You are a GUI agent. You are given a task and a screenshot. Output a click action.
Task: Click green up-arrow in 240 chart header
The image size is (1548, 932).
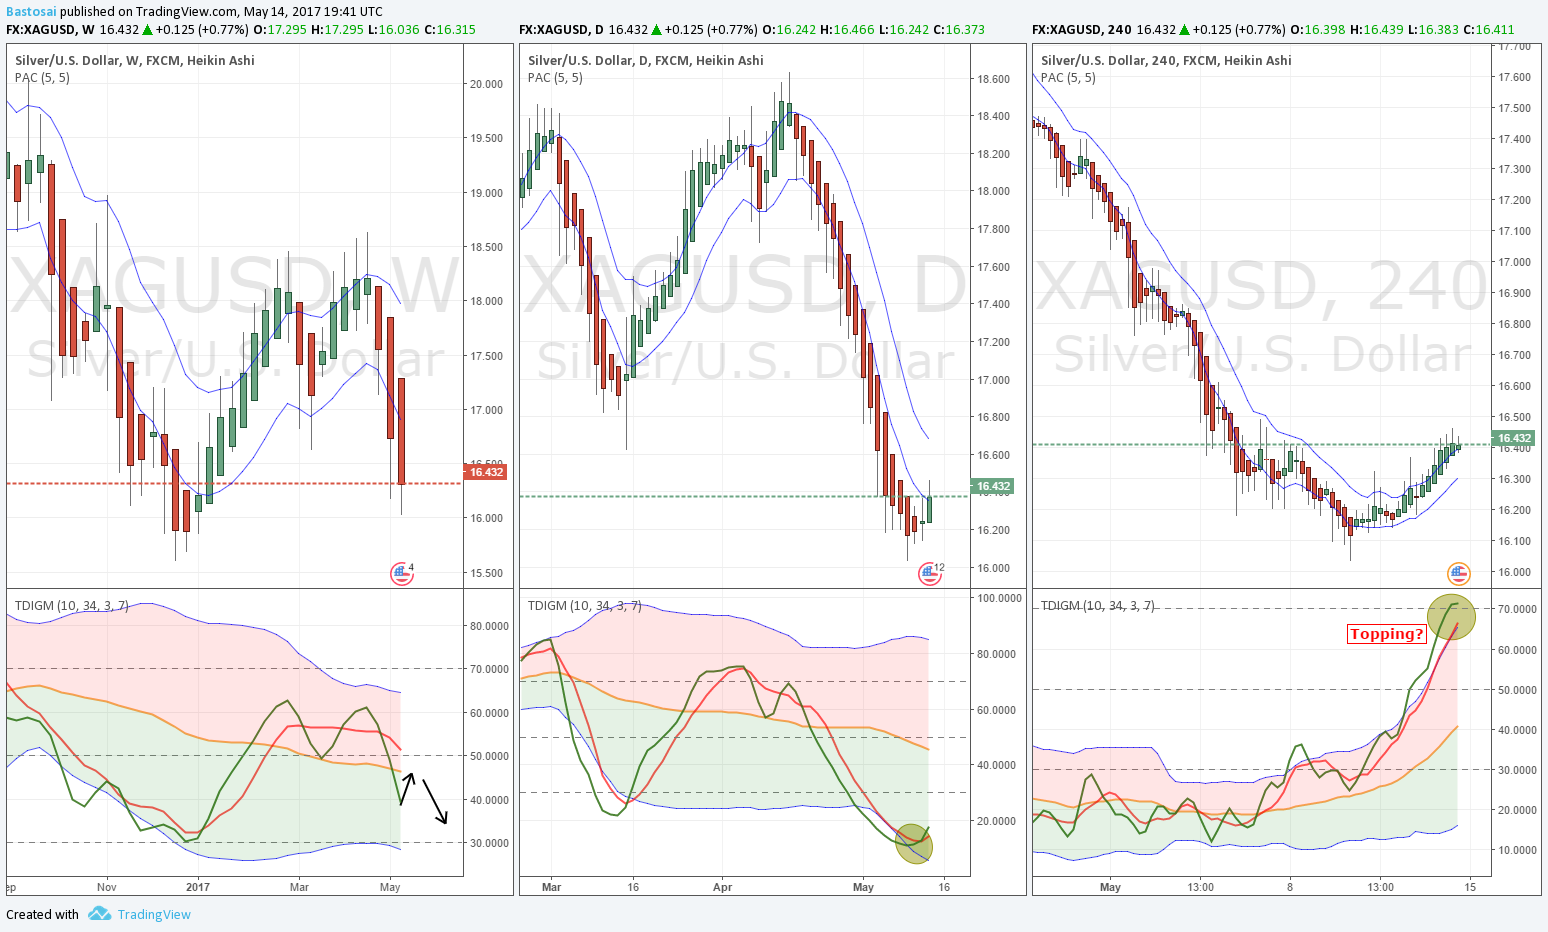click(1182, 29)
